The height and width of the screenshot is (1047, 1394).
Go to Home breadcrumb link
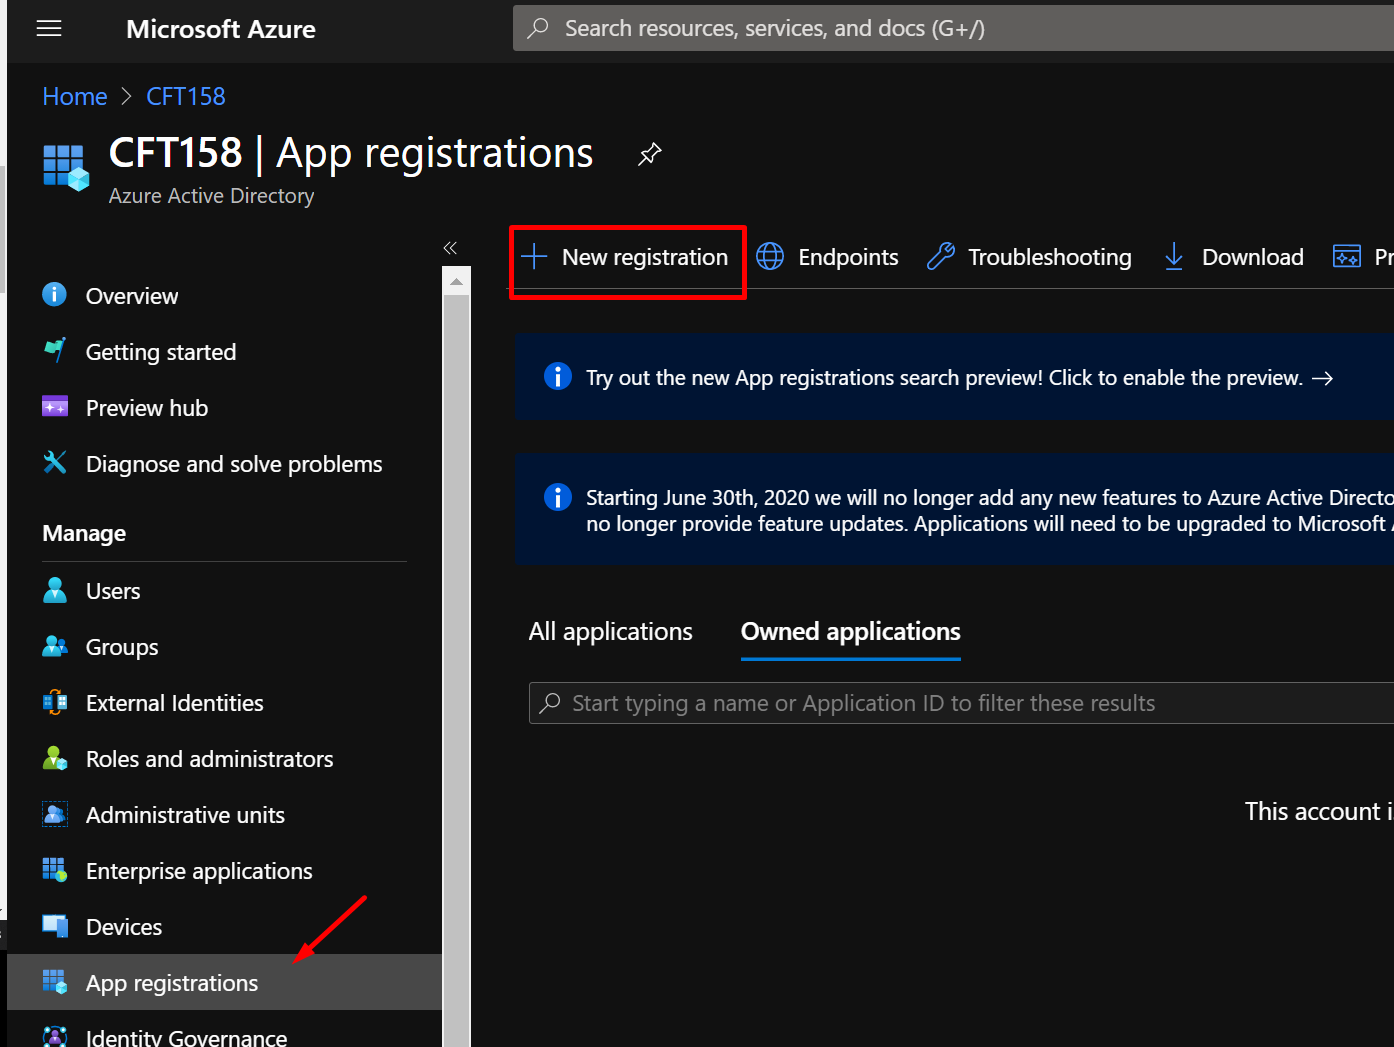point(75,97)
